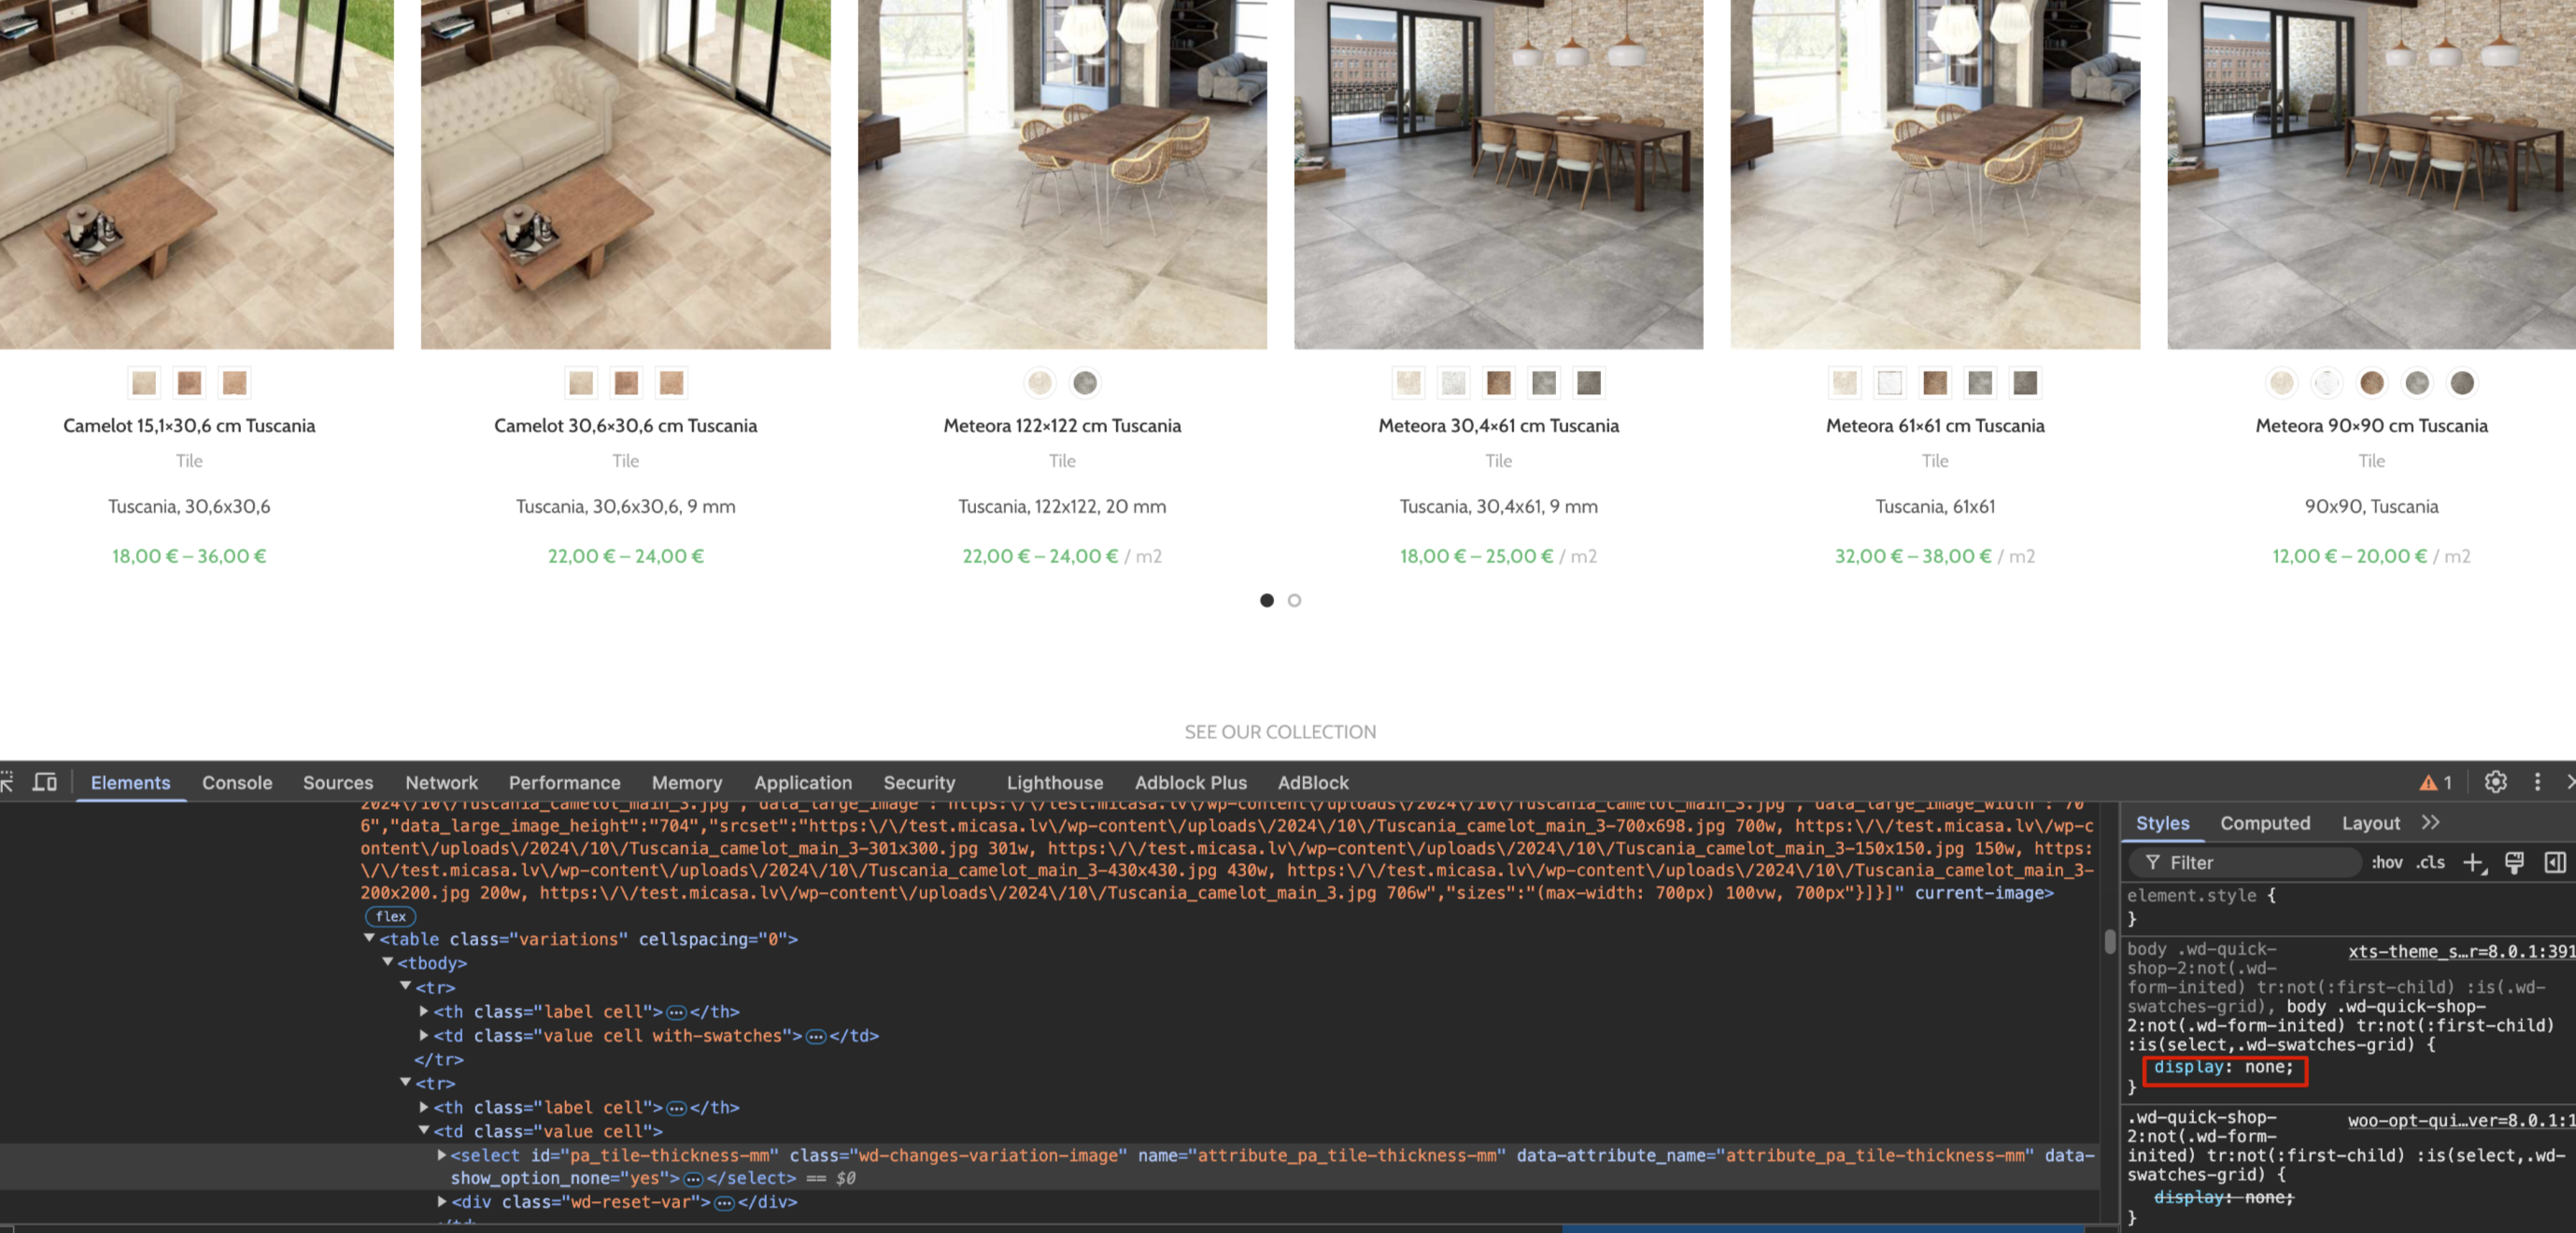This screenshot has height=1233, width=2576.
Task: Click the flex badge in Elements tree
Action: 390,916
